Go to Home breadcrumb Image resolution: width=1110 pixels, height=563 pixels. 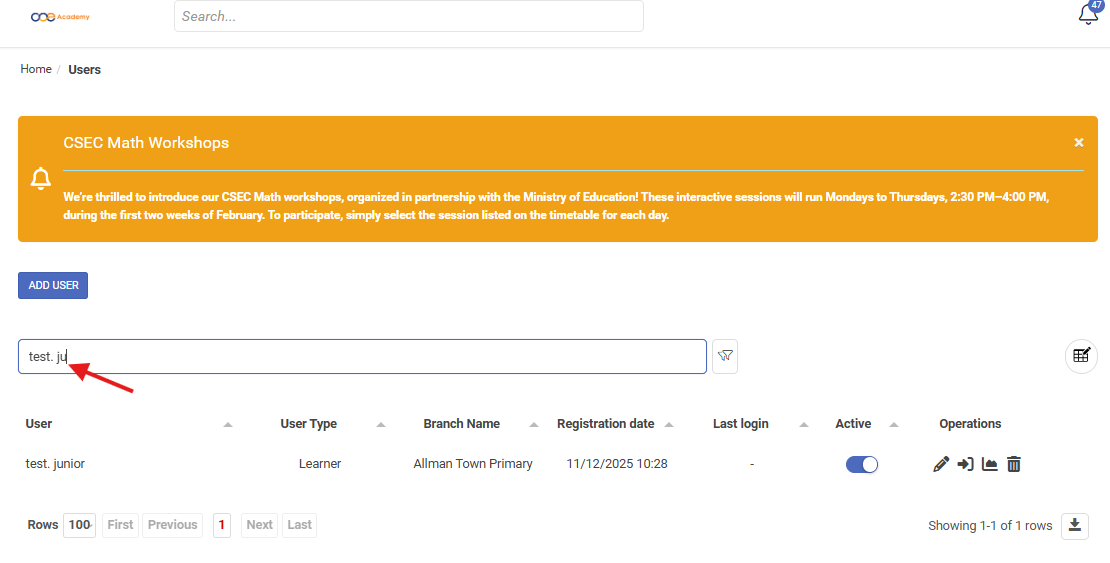point(36,69)
